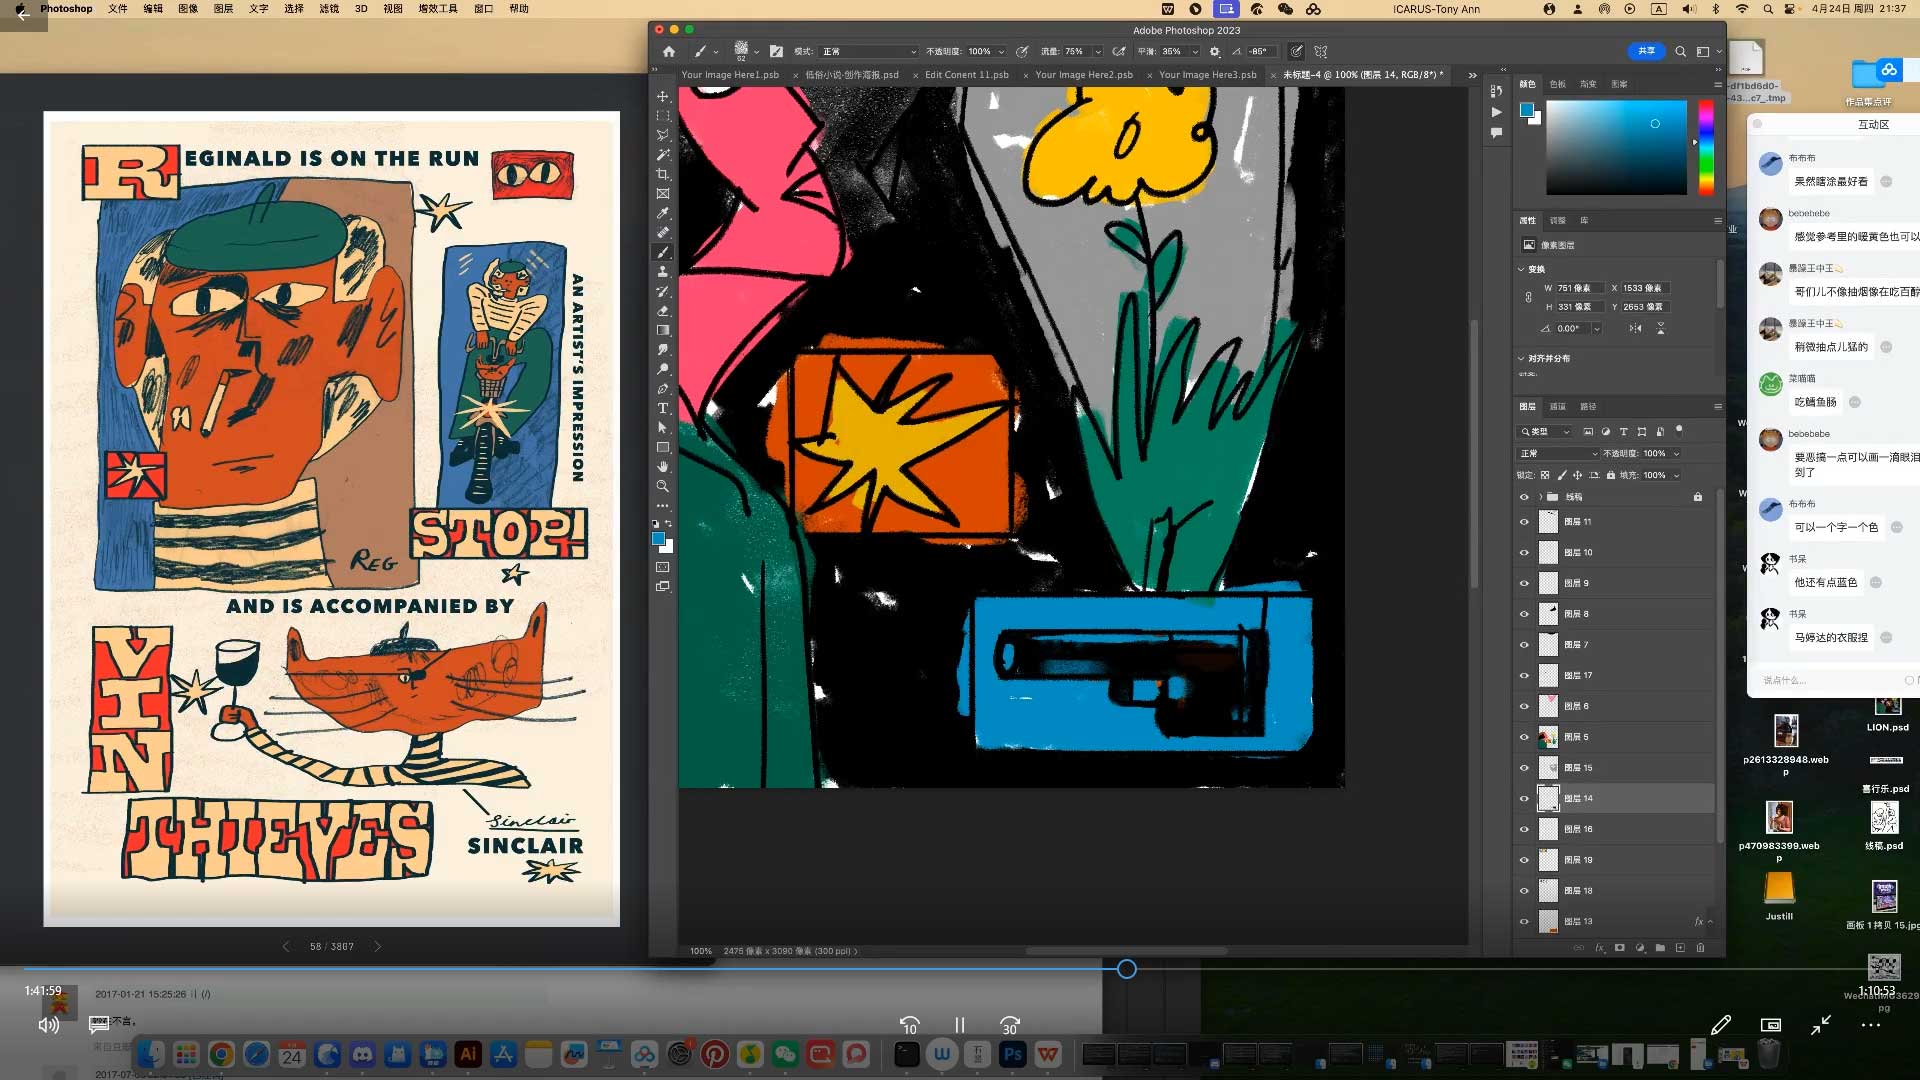1920x1080 pixels.
Task: Choose the Type tool
Action: point(662,408)
